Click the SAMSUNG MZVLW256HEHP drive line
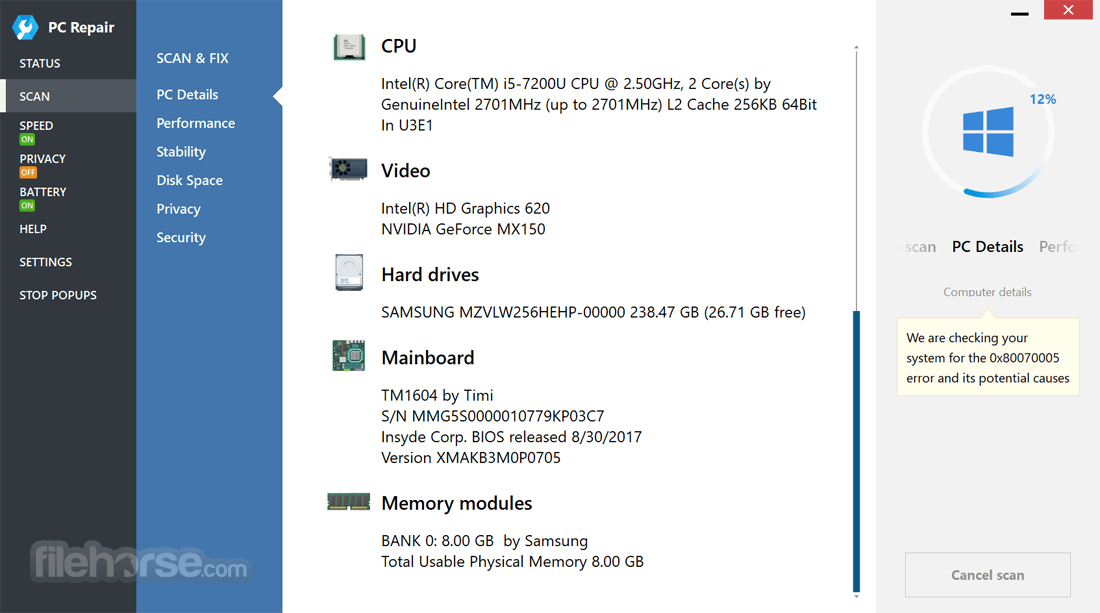The height and width of the screenshot is (613, 1100). pyautogui.click(x=593, y=312)
